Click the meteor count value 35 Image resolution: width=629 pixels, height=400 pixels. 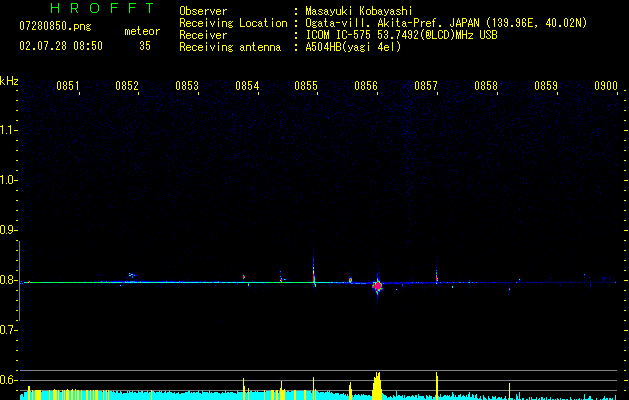click(145, 46)
